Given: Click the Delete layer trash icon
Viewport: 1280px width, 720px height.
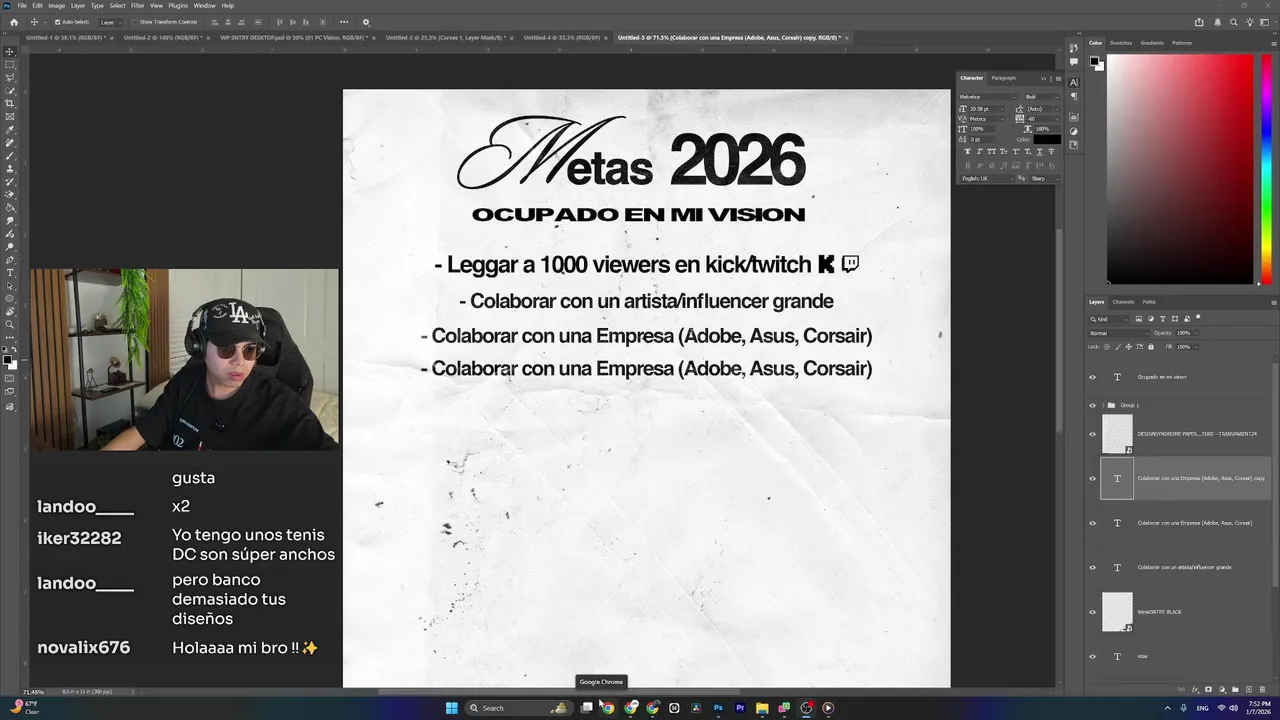Looking at the screenshot, I should (x=1262, y=689).
